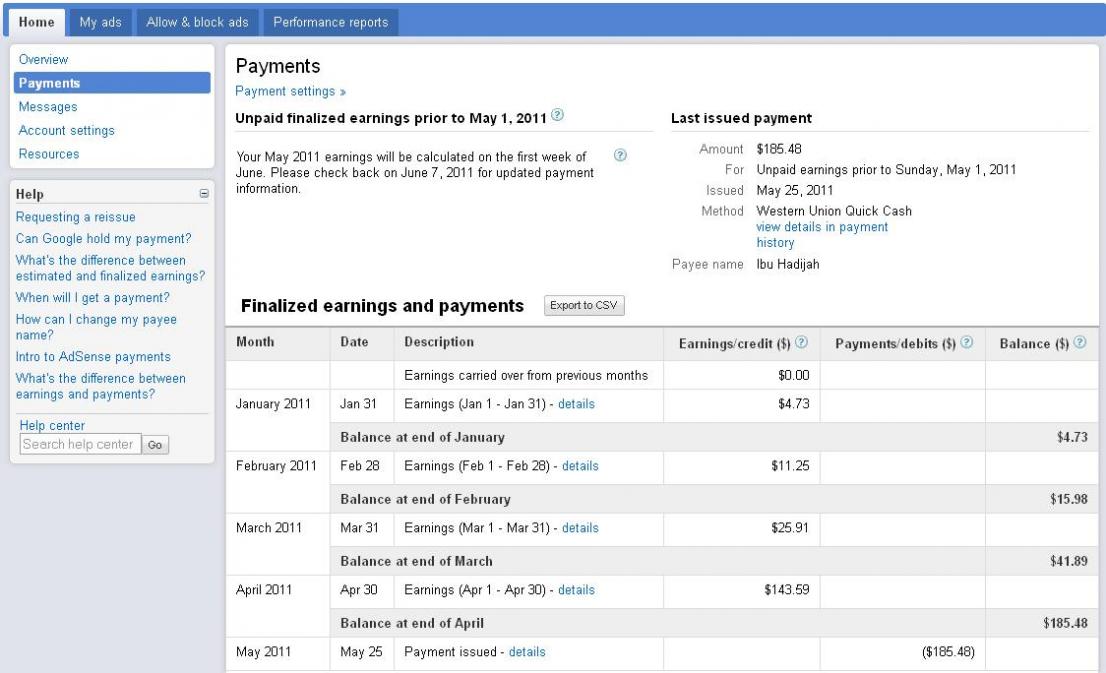Click help icon next to May earnings notice
Image resolution: width=1106 pixels, height=673 pixels.
[621, 156]
